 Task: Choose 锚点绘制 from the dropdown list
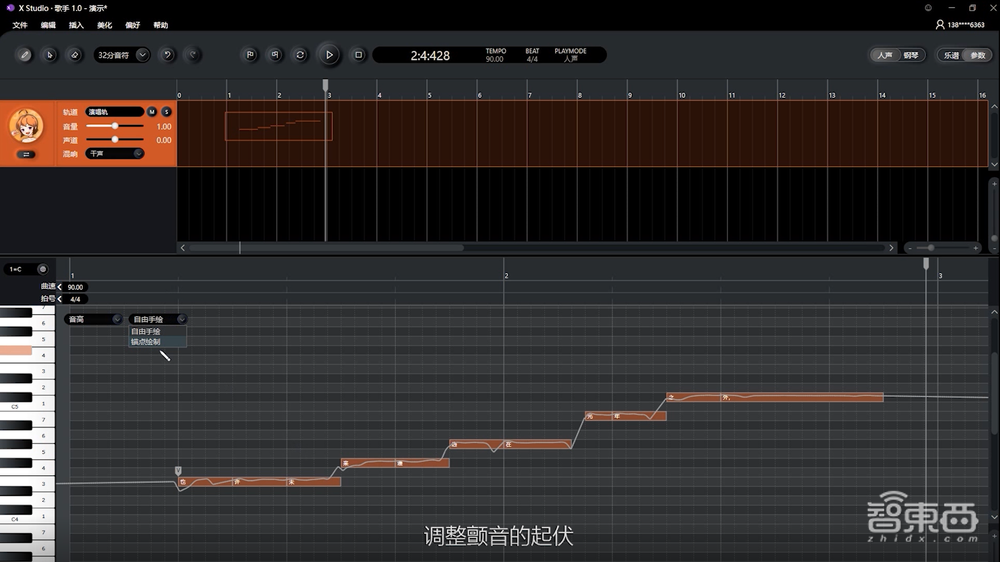tap(146, 342)
